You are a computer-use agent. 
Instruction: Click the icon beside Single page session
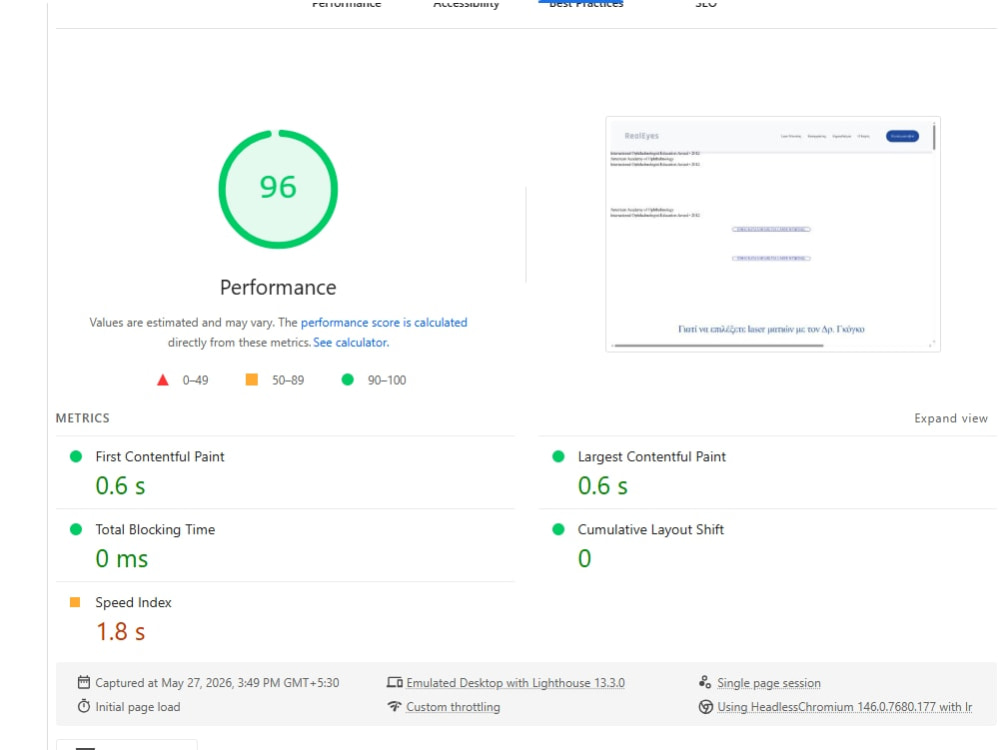tap(705, 682)
